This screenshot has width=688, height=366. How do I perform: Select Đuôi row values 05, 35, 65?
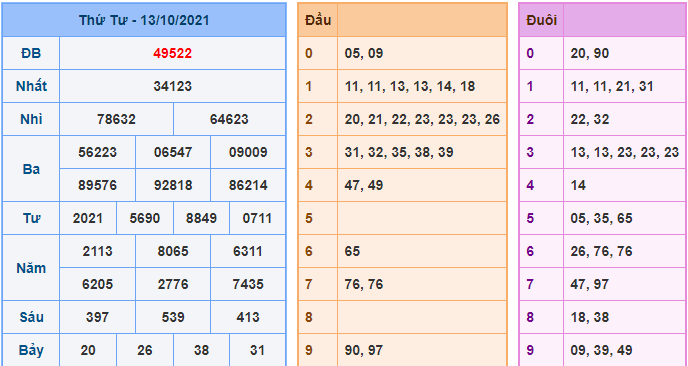(x=602, y=218)
